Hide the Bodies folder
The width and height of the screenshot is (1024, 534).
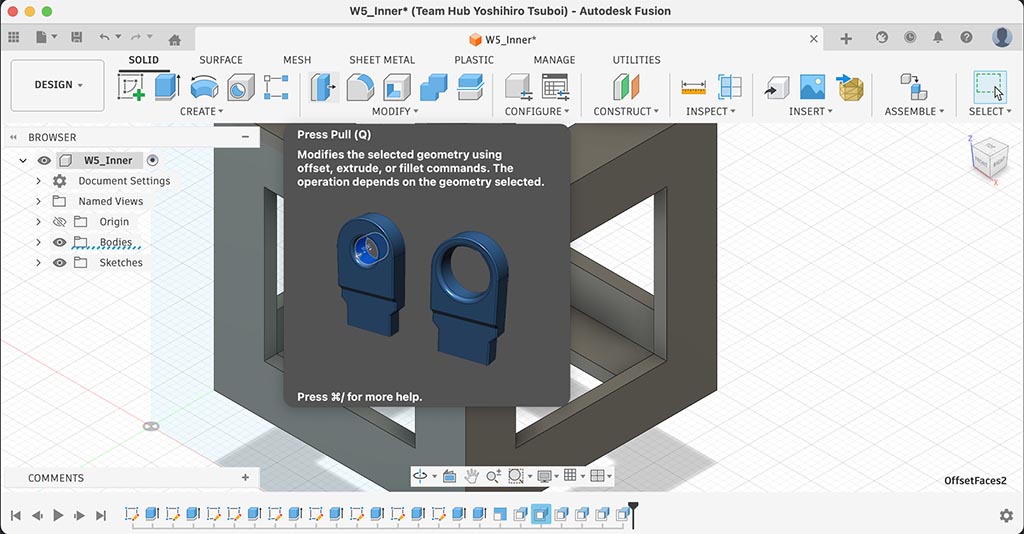coord(59,242)
